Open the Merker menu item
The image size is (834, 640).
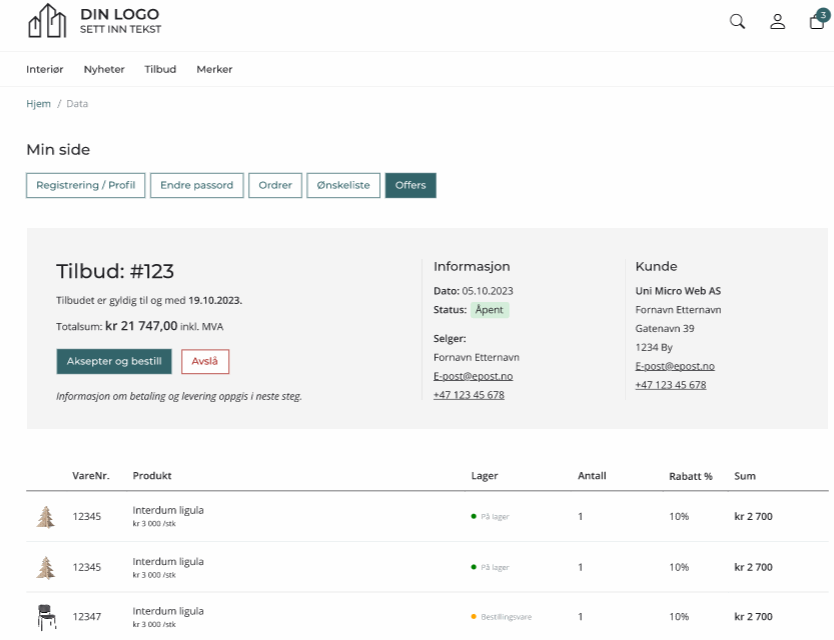(x=214, y=69)
